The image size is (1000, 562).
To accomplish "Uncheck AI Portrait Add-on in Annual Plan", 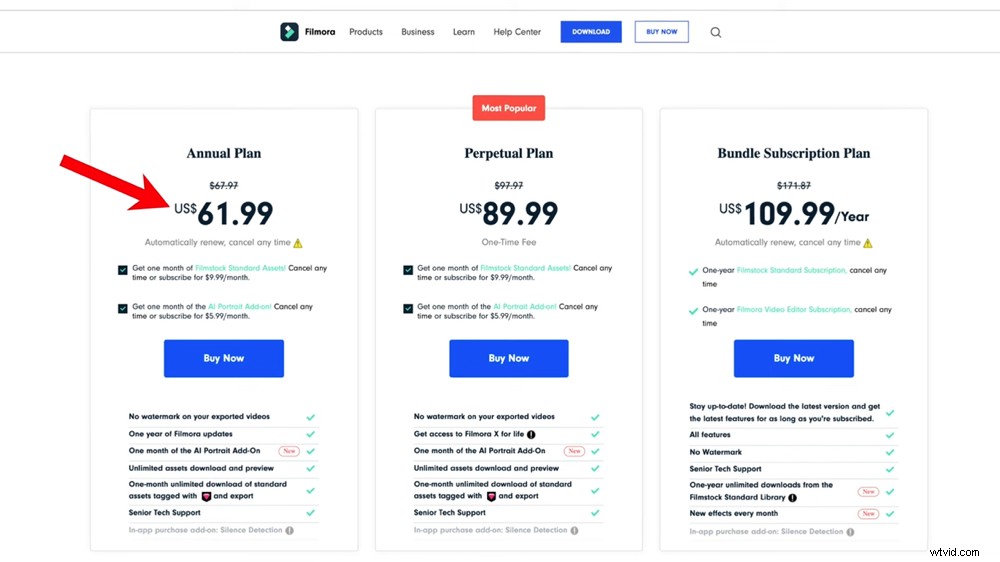I will point(122,308).
